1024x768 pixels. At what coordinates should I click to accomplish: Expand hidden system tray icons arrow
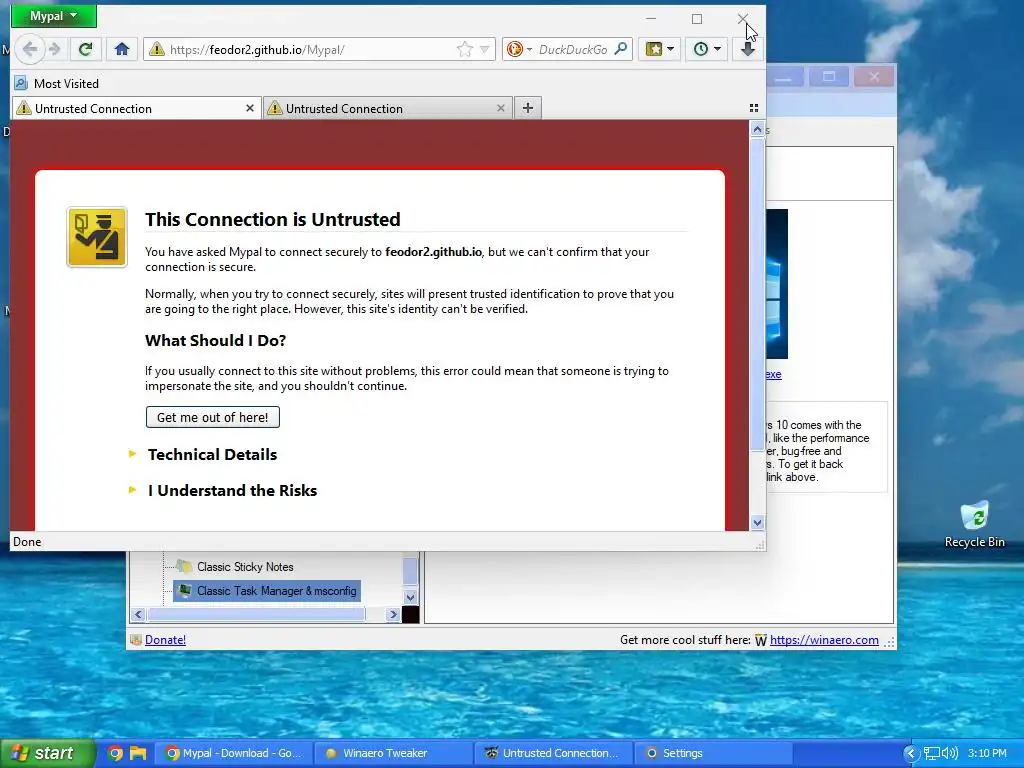911,754
